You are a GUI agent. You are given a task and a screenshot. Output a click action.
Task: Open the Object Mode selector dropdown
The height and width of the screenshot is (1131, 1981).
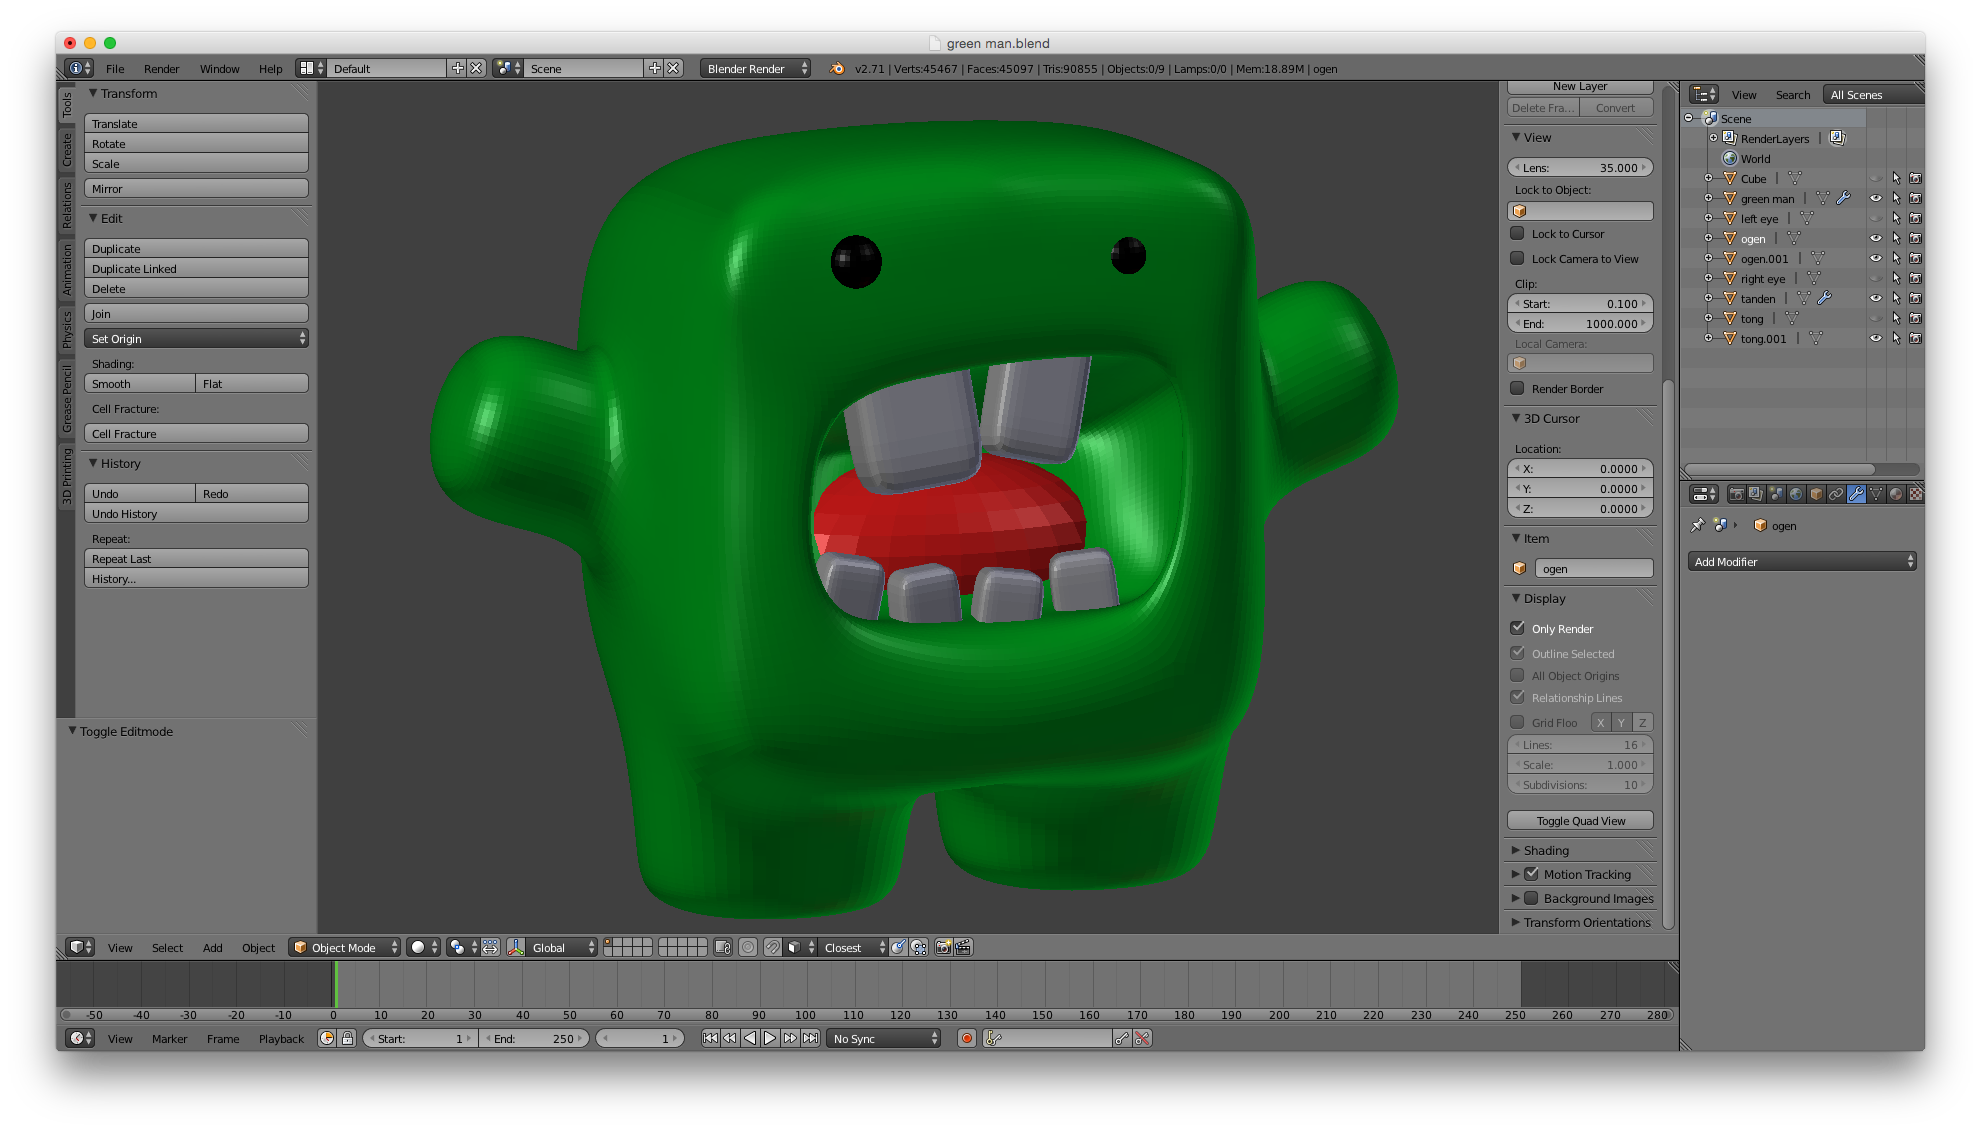pos(344,947)
